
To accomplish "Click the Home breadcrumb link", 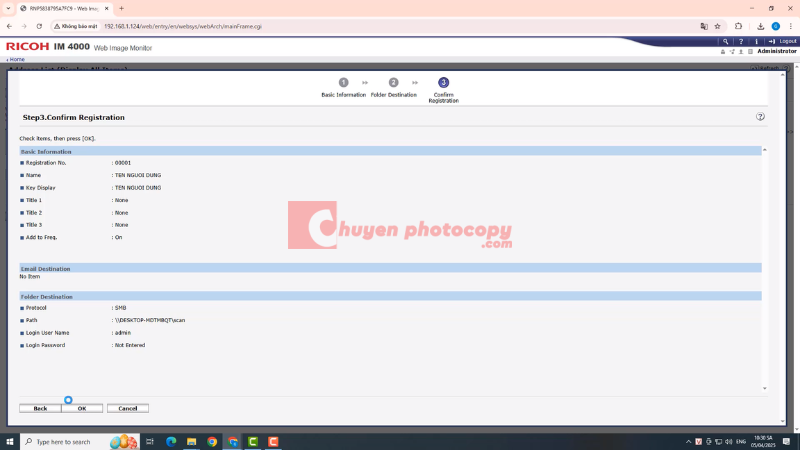I will (x=16, y=59).
